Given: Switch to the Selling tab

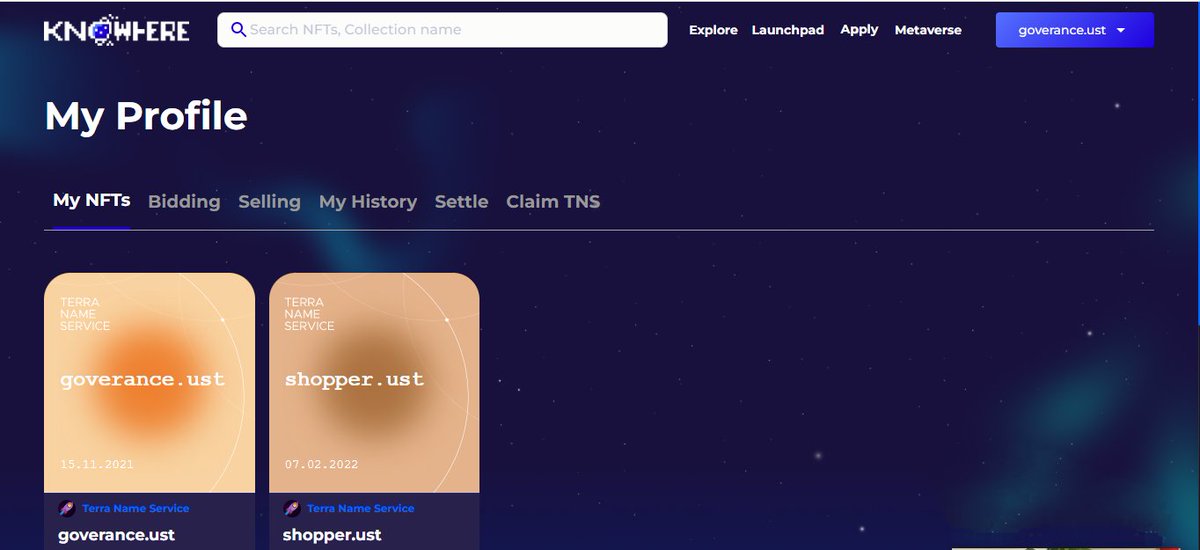Looking at the screenshot, I should point(269,201).
